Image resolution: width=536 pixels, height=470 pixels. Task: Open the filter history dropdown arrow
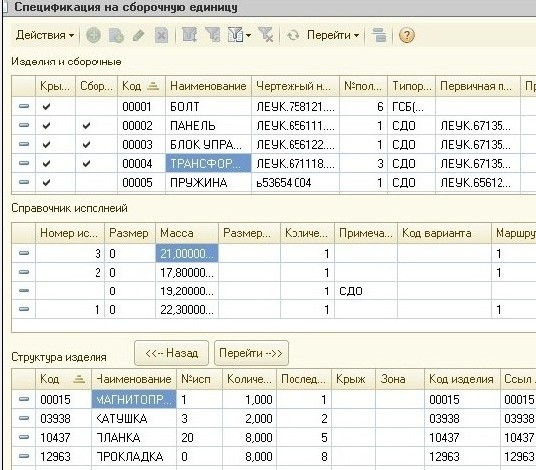click(x=249, y=35)
